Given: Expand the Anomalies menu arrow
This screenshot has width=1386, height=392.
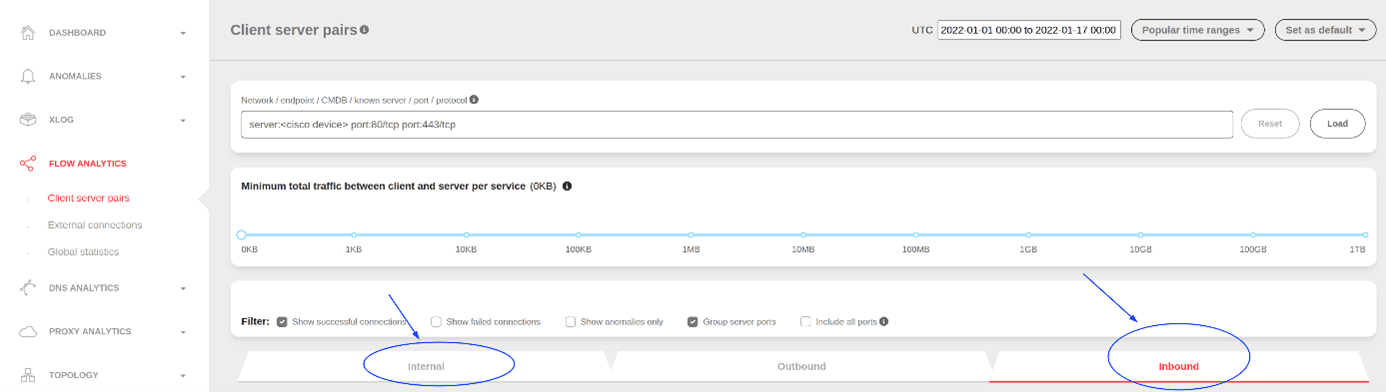Looking at the screenshot, I should (183, 77).
